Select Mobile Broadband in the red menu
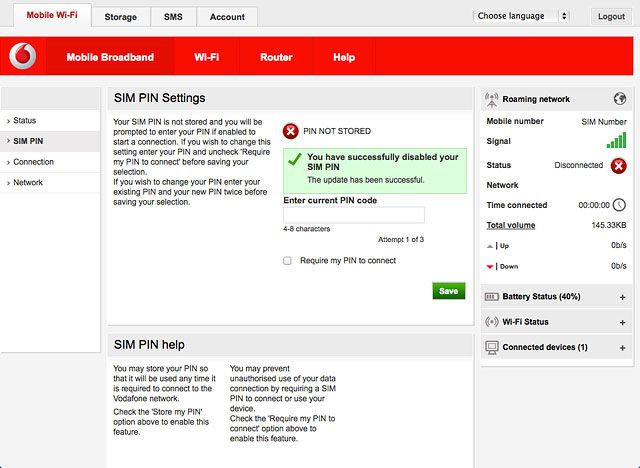Image resolution: width=640 pixels, height=468 pixels. click(x=110, y=57)
